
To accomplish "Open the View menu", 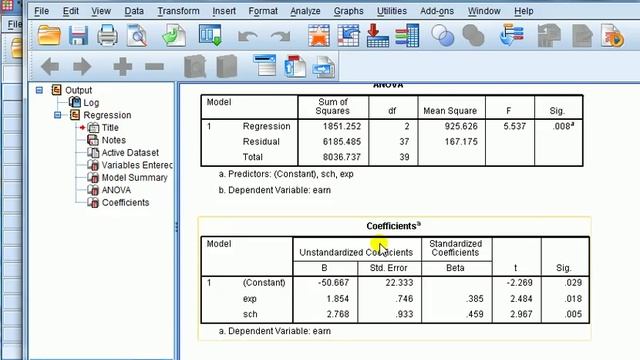I will (x=101, y=11).
